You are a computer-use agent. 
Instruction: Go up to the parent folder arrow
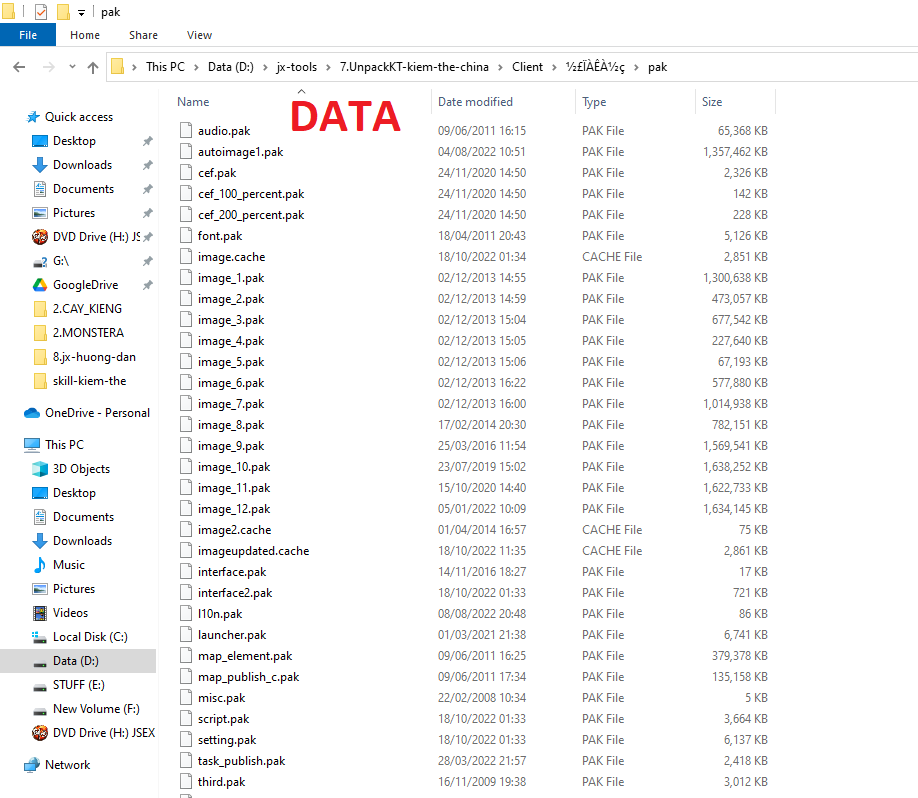92,66
